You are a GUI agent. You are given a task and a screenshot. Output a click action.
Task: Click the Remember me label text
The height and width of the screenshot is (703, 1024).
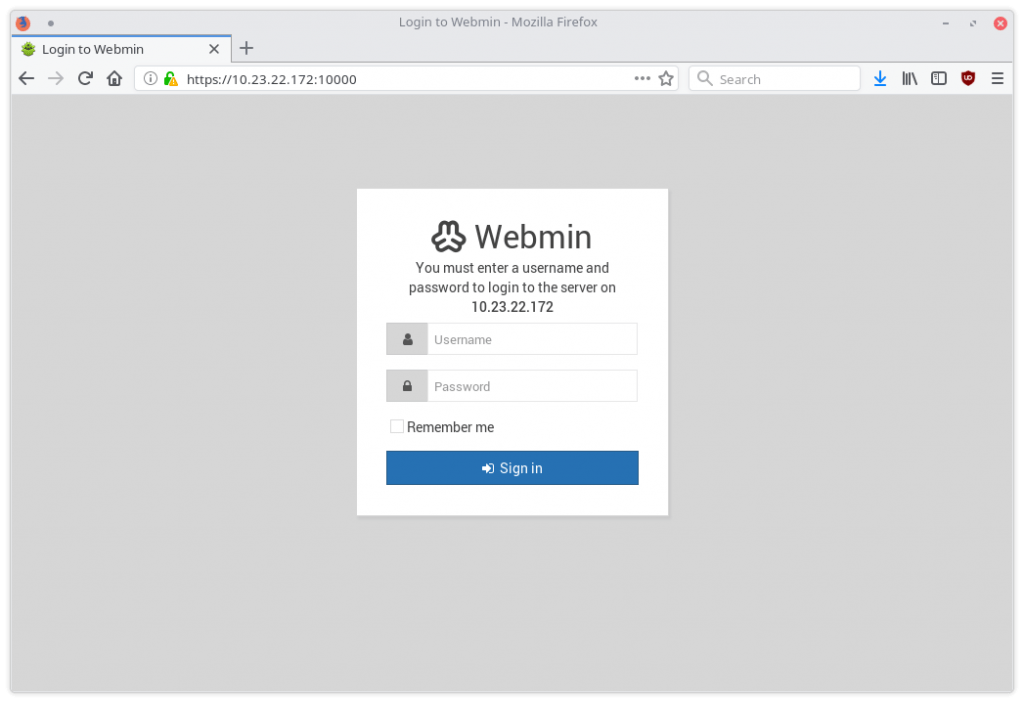click(450, 427)
